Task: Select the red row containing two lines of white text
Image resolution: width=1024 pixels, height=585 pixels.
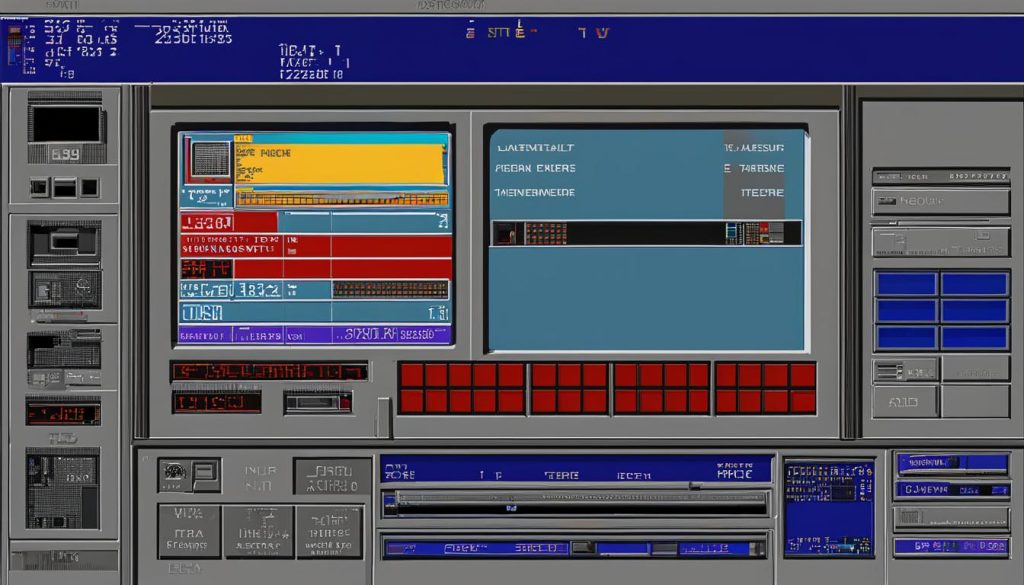Action: point(315,246)
